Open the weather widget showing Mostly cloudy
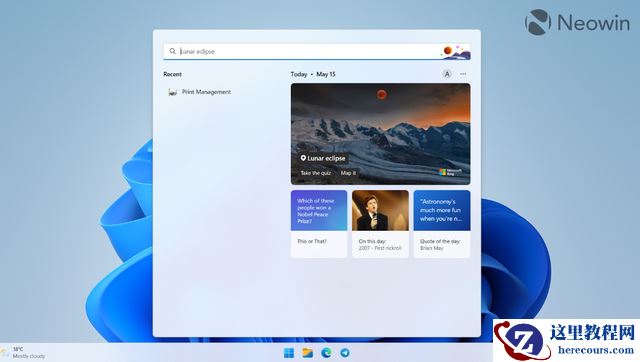640x362 pixels. pyautogui.click(x=23, y=353)
